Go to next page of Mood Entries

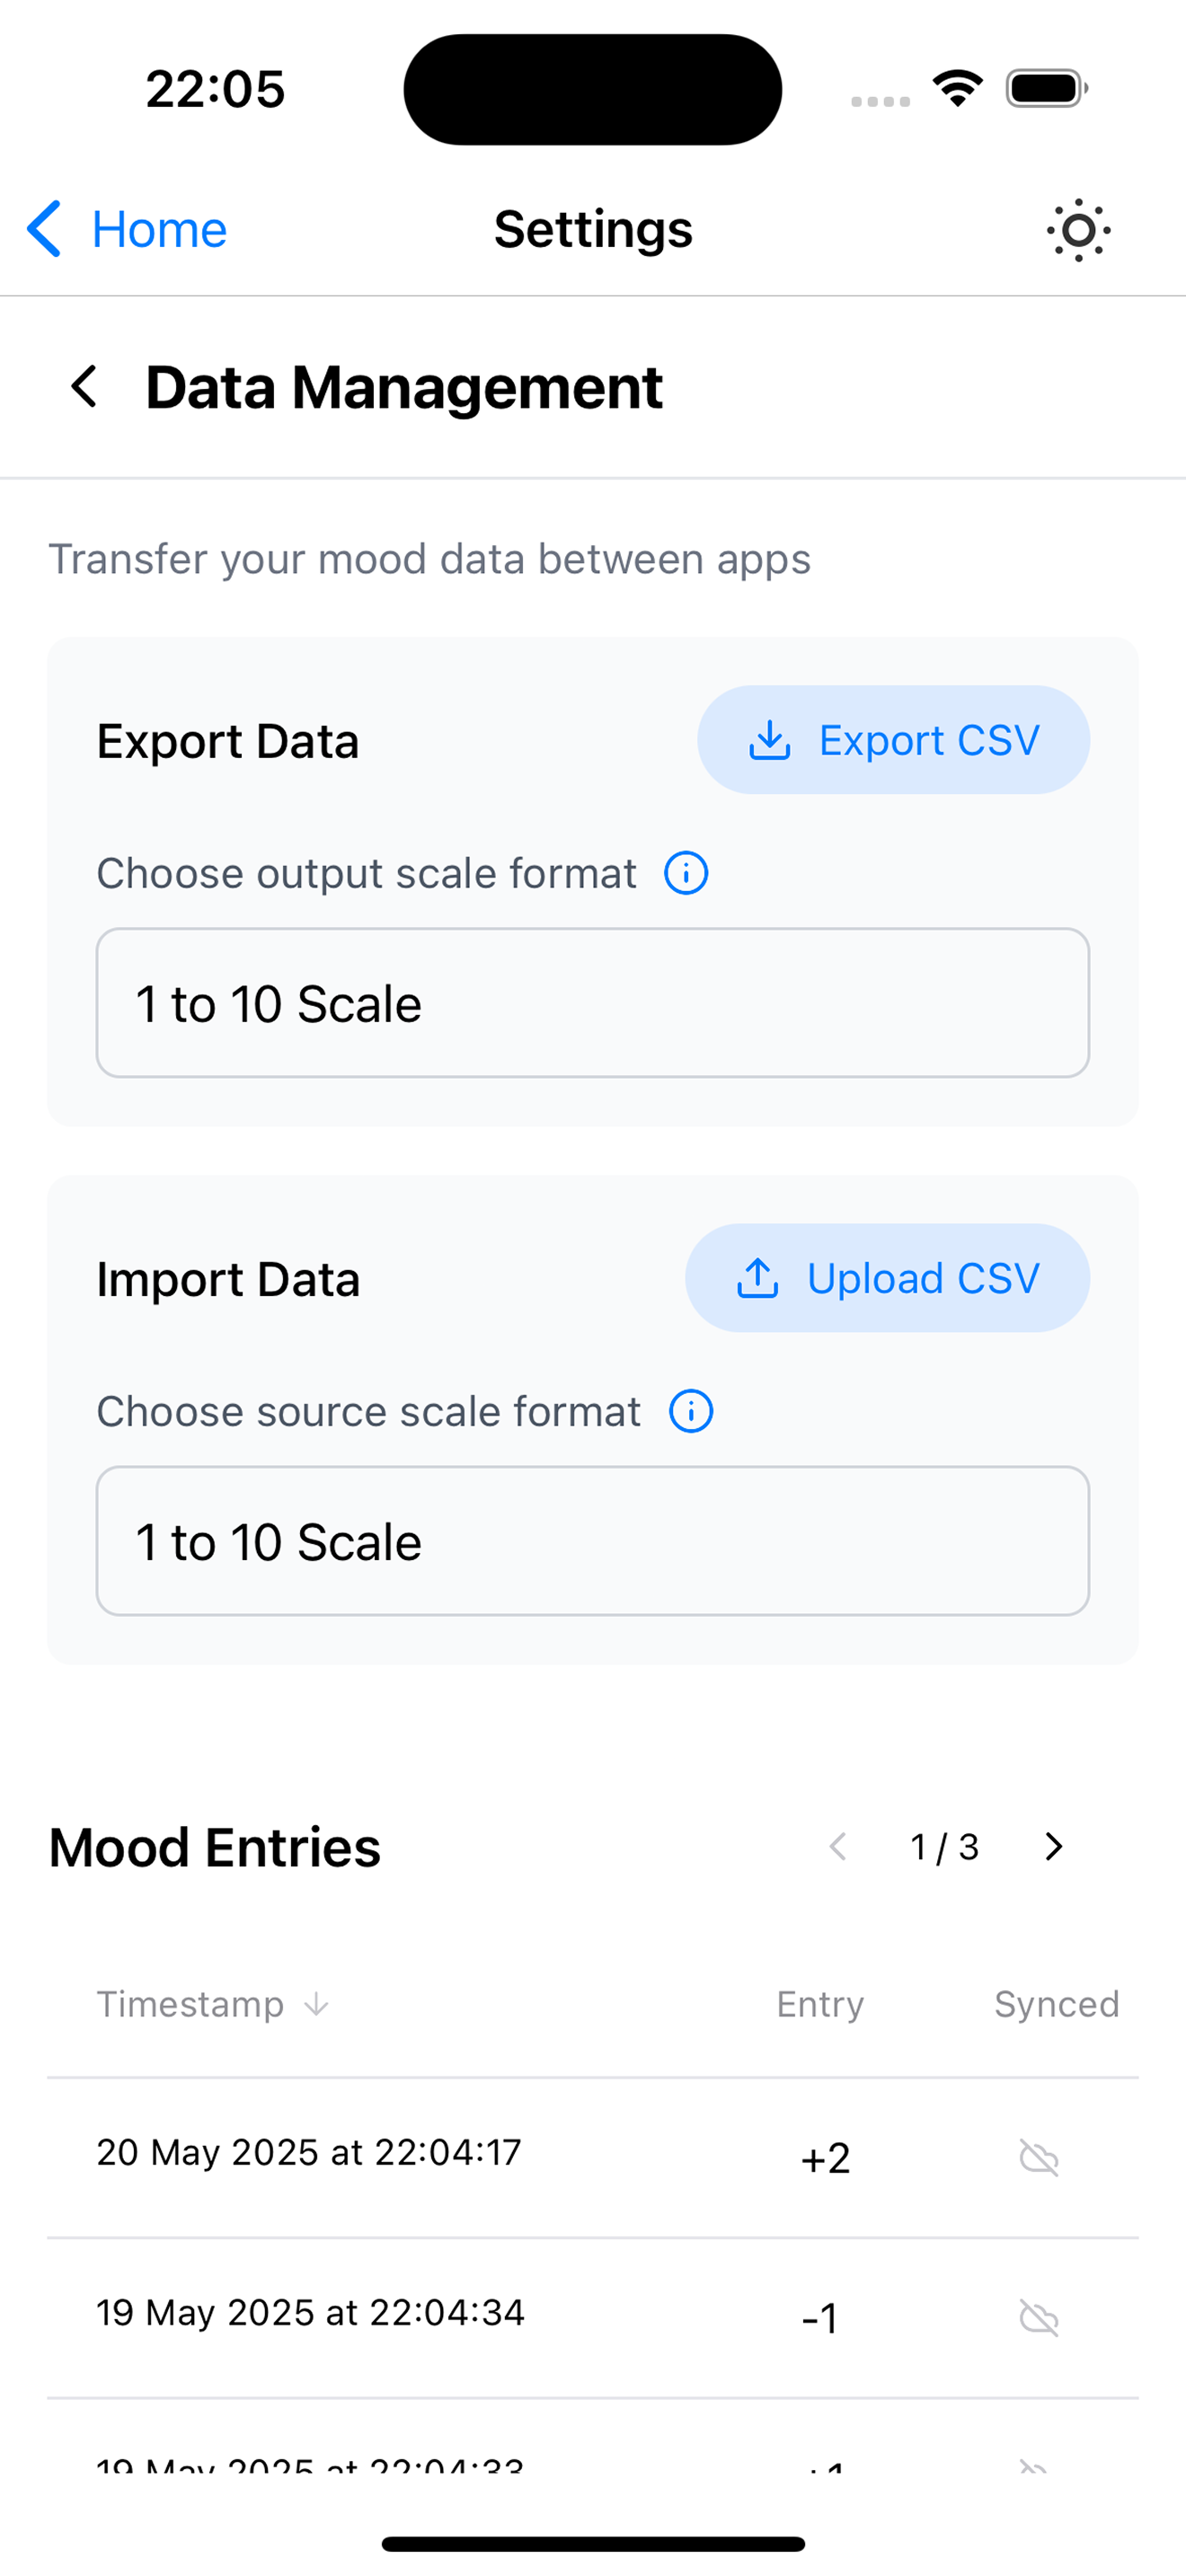(x=1053, y=1846)
